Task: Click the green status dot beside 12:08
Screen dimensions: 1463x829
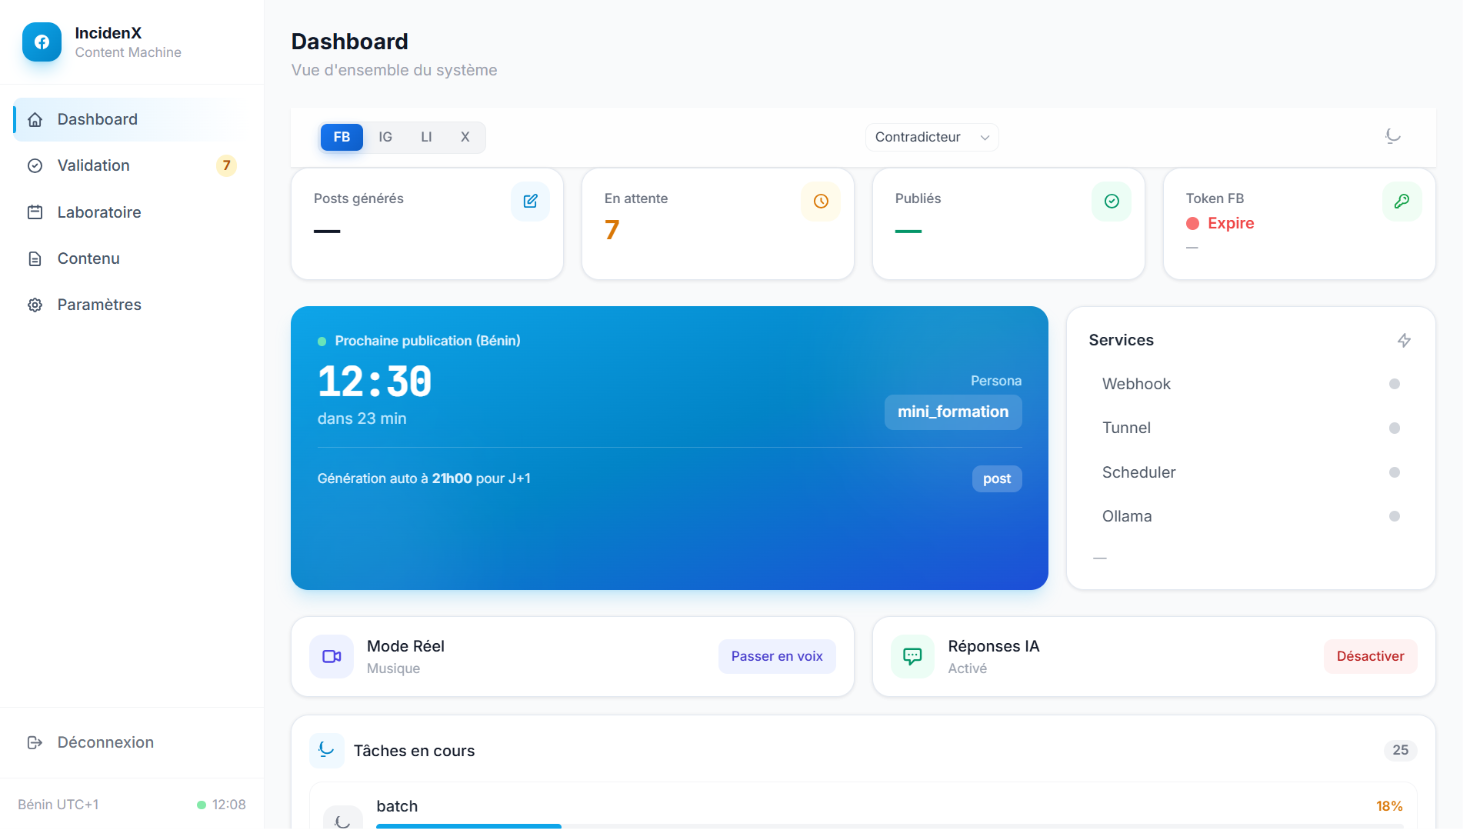Action: [x=201, y=805]
